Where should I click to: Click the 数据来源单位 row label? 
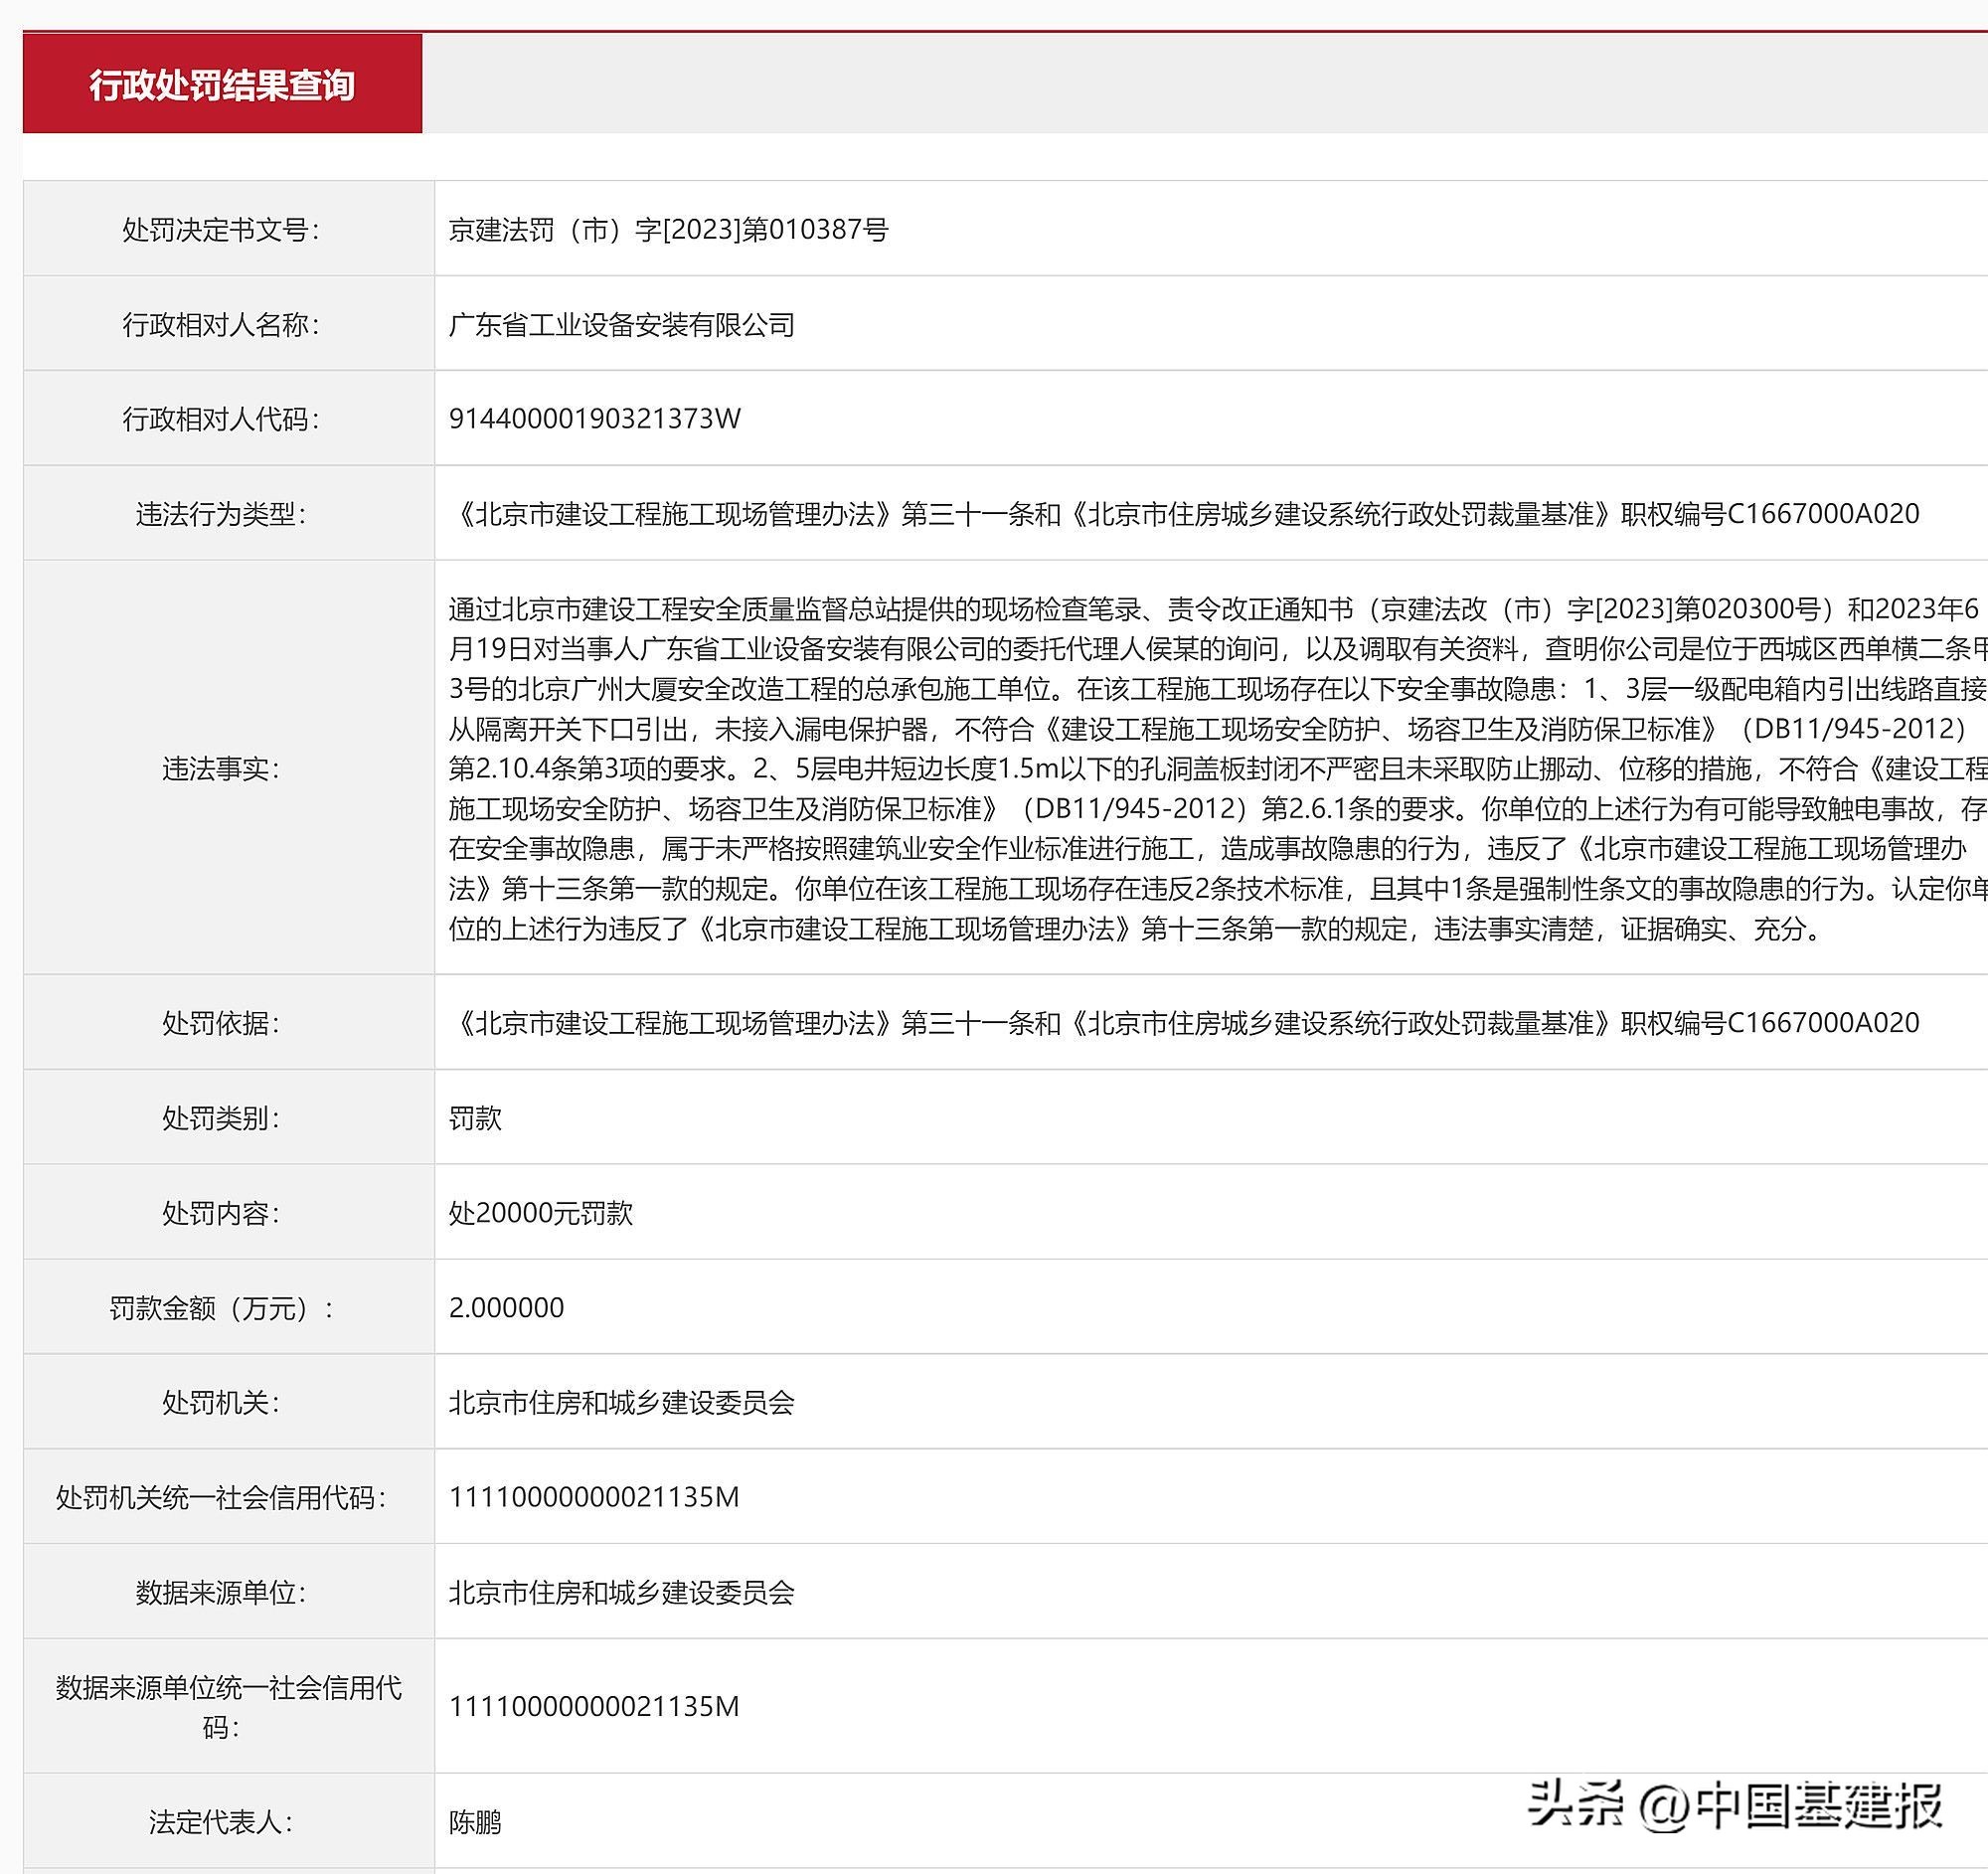point(225,1592)
